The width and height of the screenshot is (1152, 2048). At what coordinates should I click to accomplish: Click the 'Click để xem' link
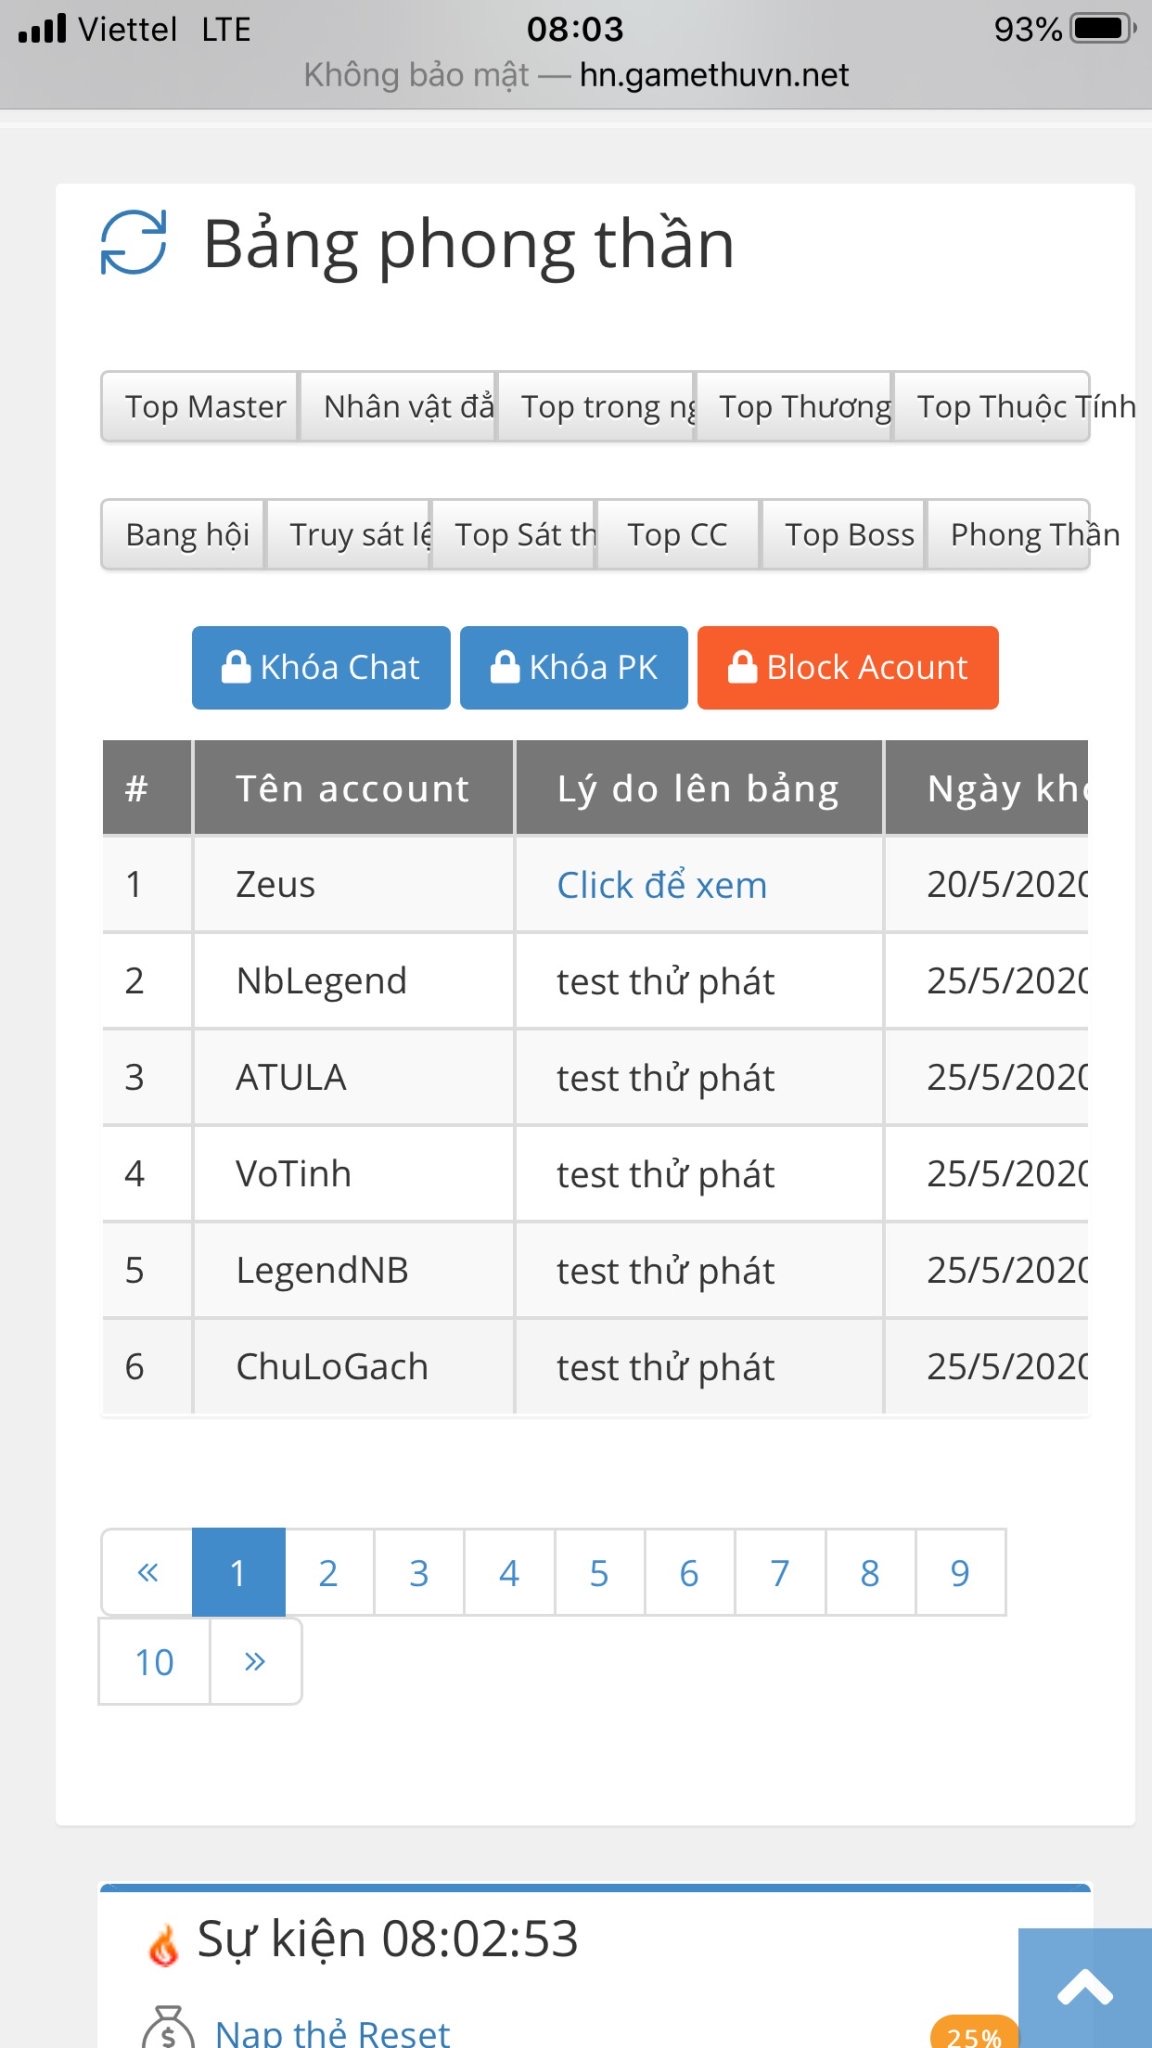pyautogui.click(x=661, y=885)
